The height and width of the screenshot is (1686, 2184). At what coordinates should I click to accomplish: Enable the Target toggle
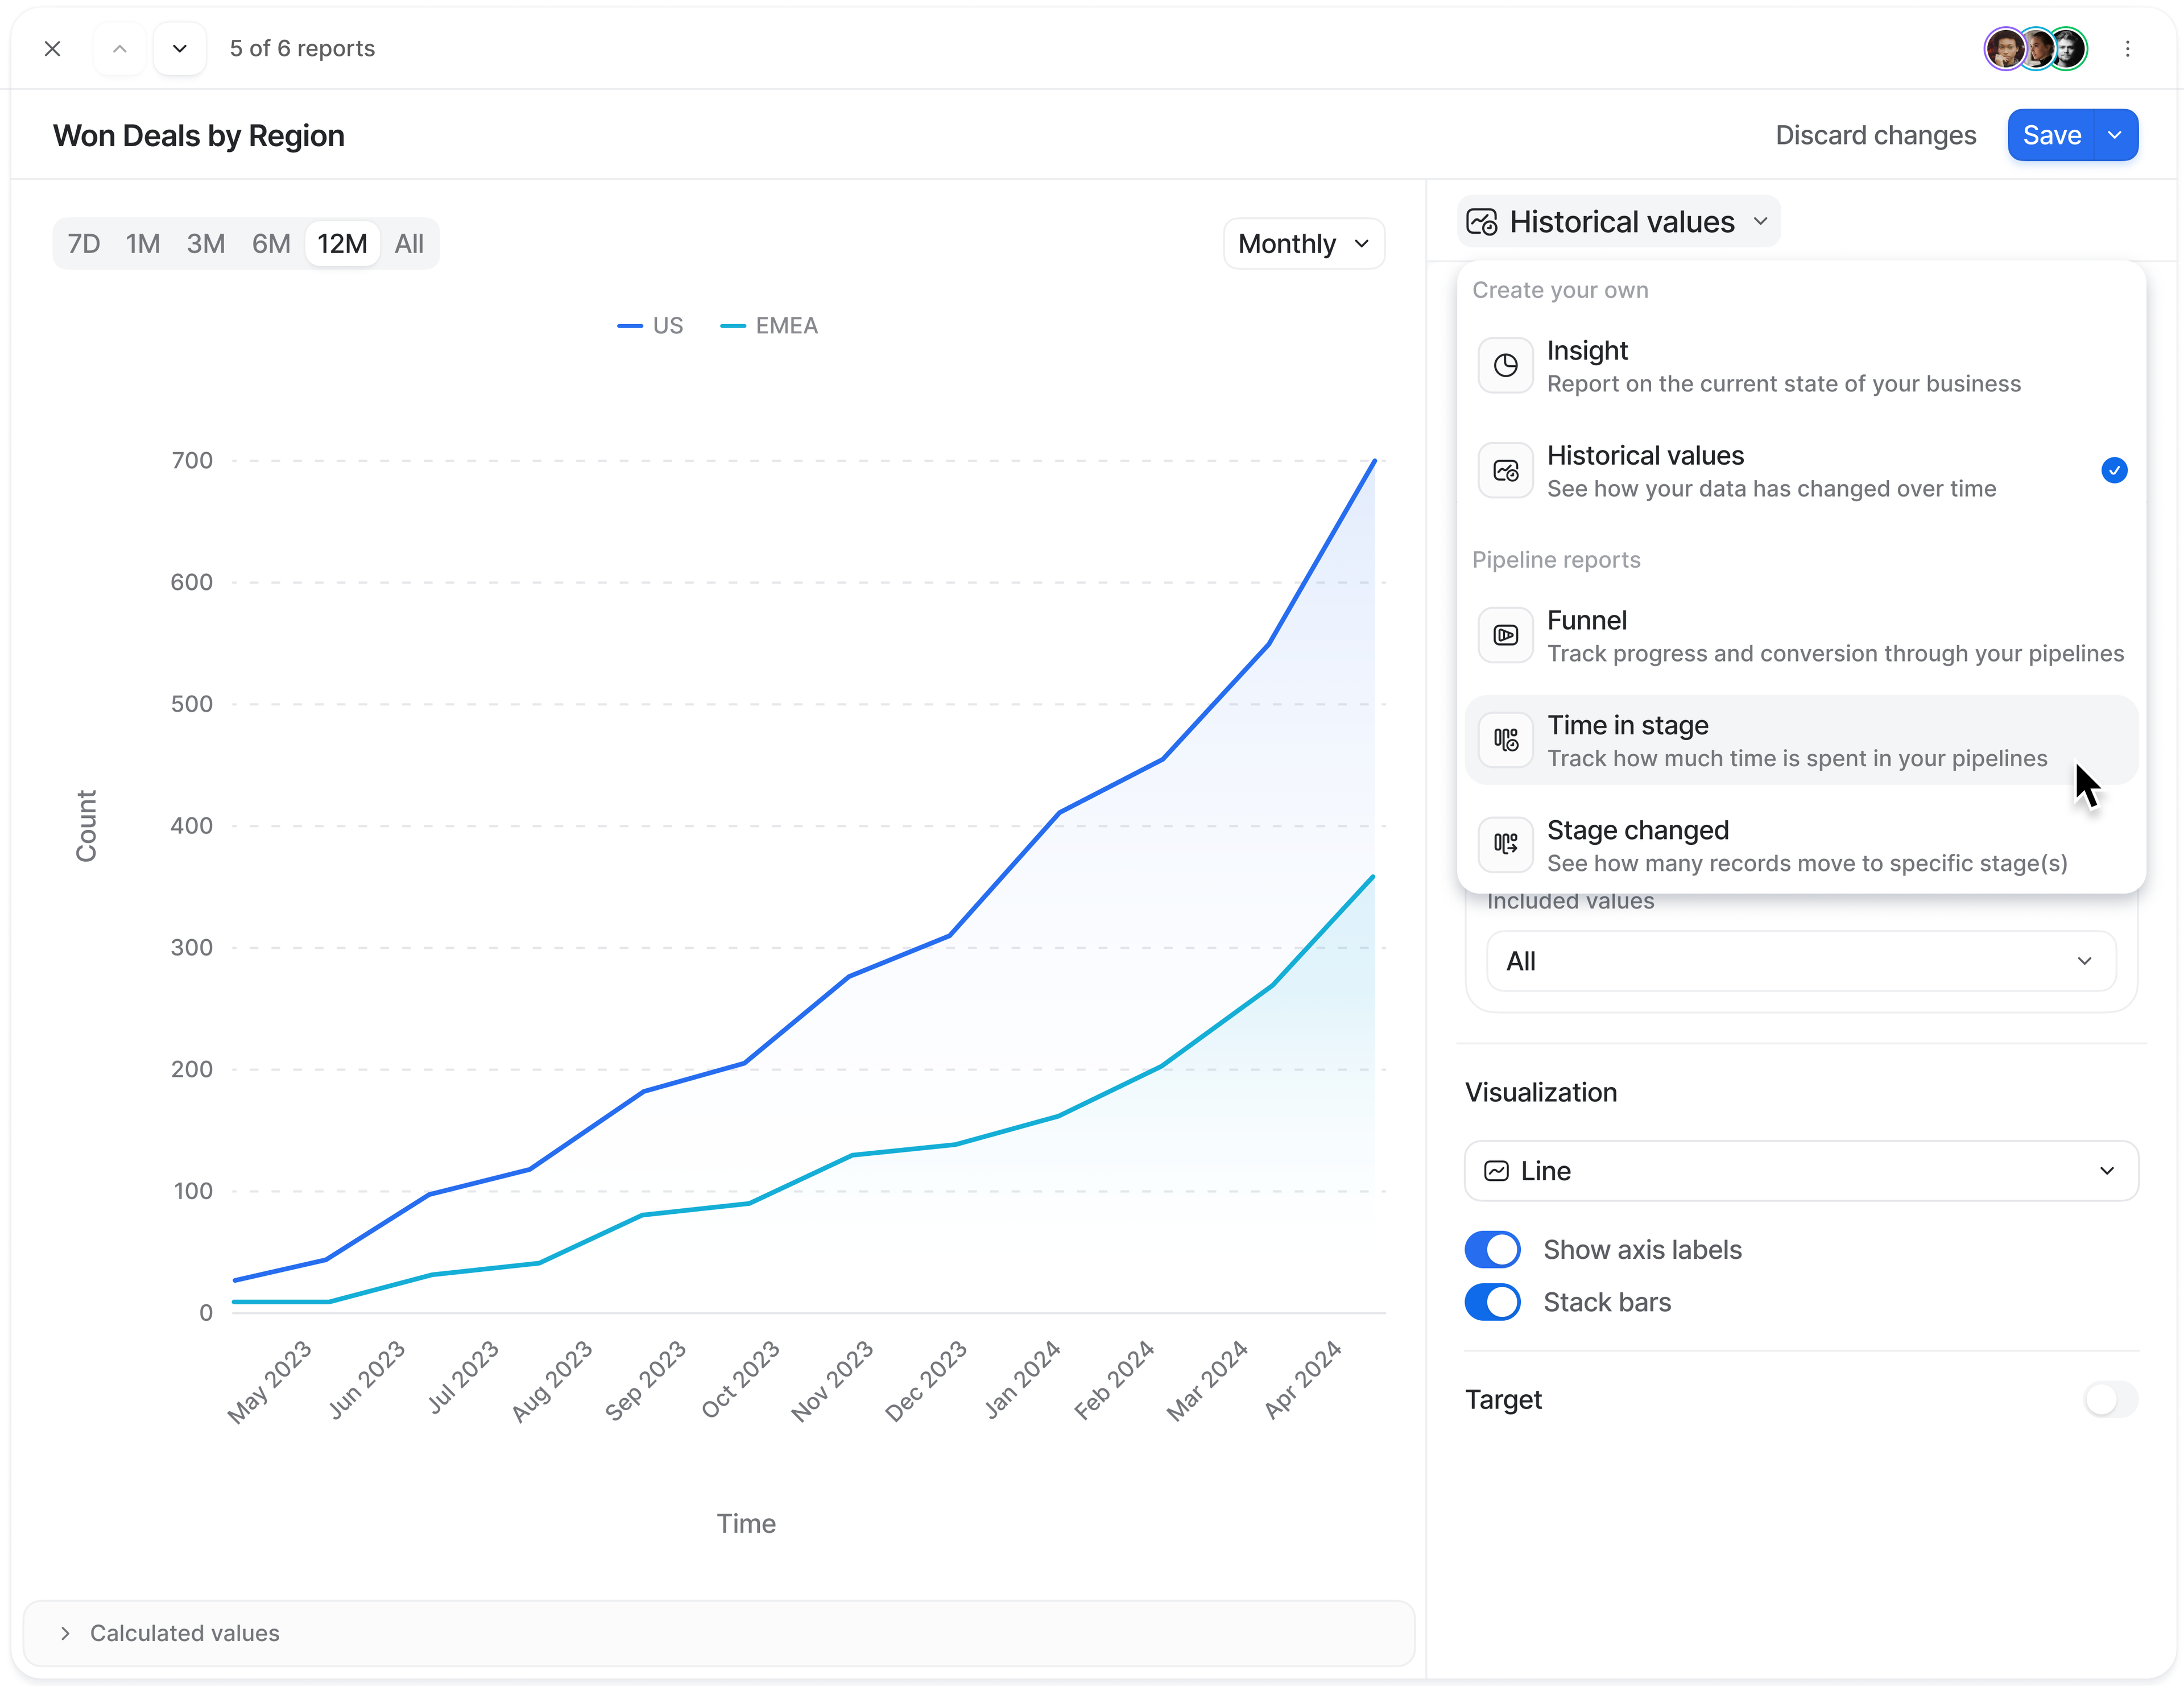[2110, 1399]
